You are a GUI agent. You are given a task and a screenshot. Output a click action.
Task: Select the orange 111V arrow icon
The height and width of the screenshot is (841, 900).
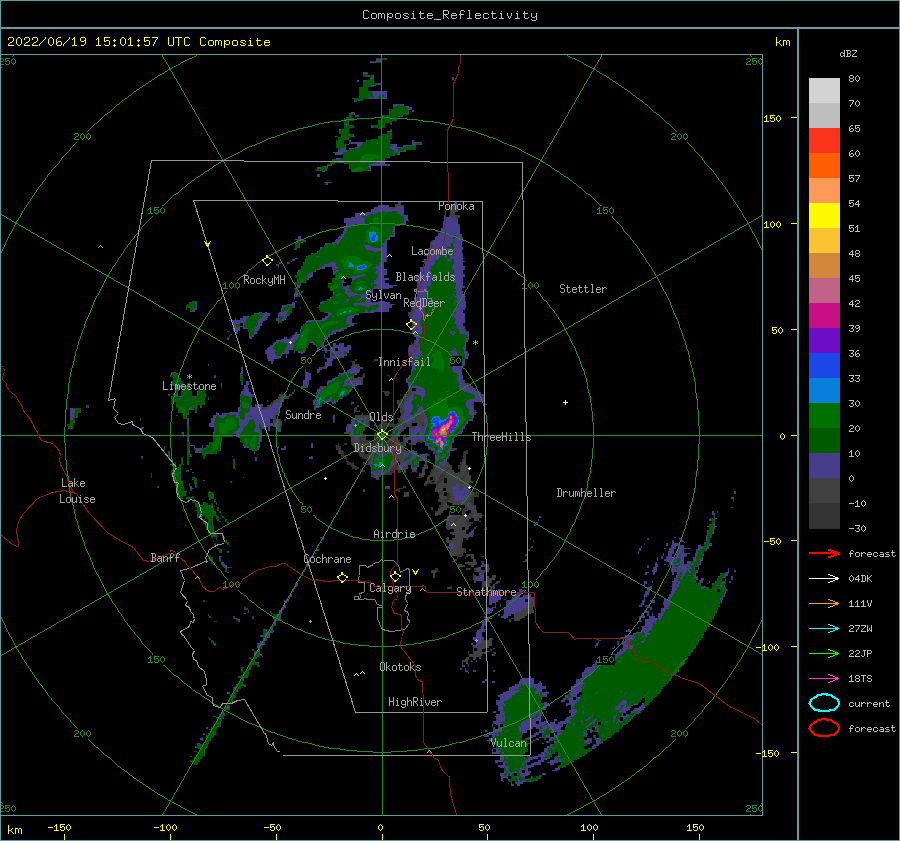click(x=824, y=603)
